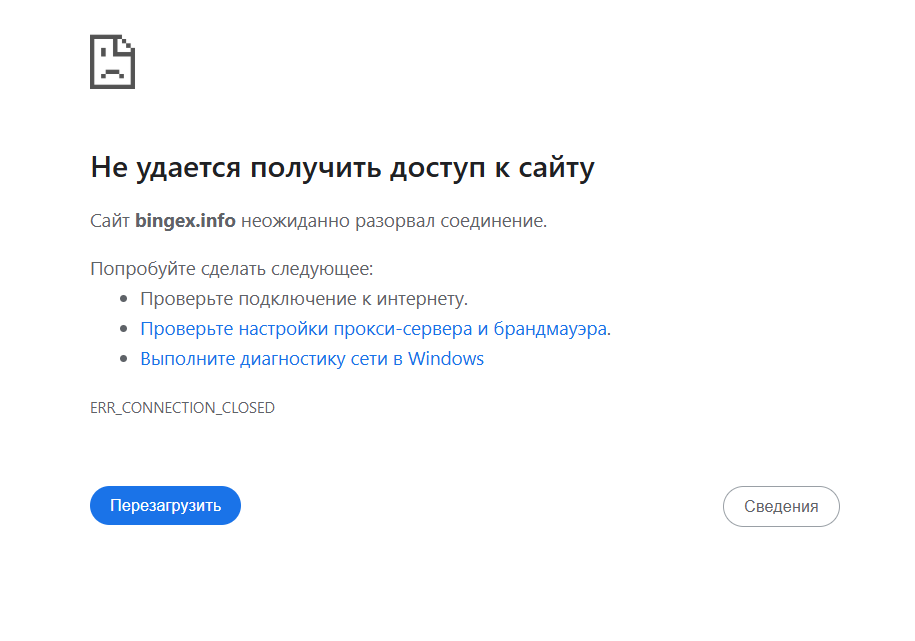Click the bullet before the internet connection suggestion
The height and width of the screenshot is (641, 915).
[x=124, y=299]
